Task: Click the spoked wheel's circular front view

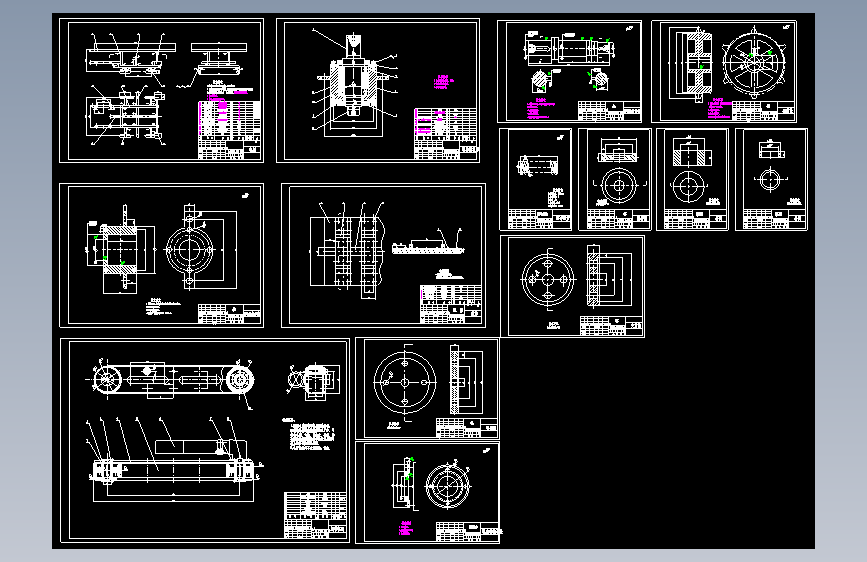Action: [754, 63]
